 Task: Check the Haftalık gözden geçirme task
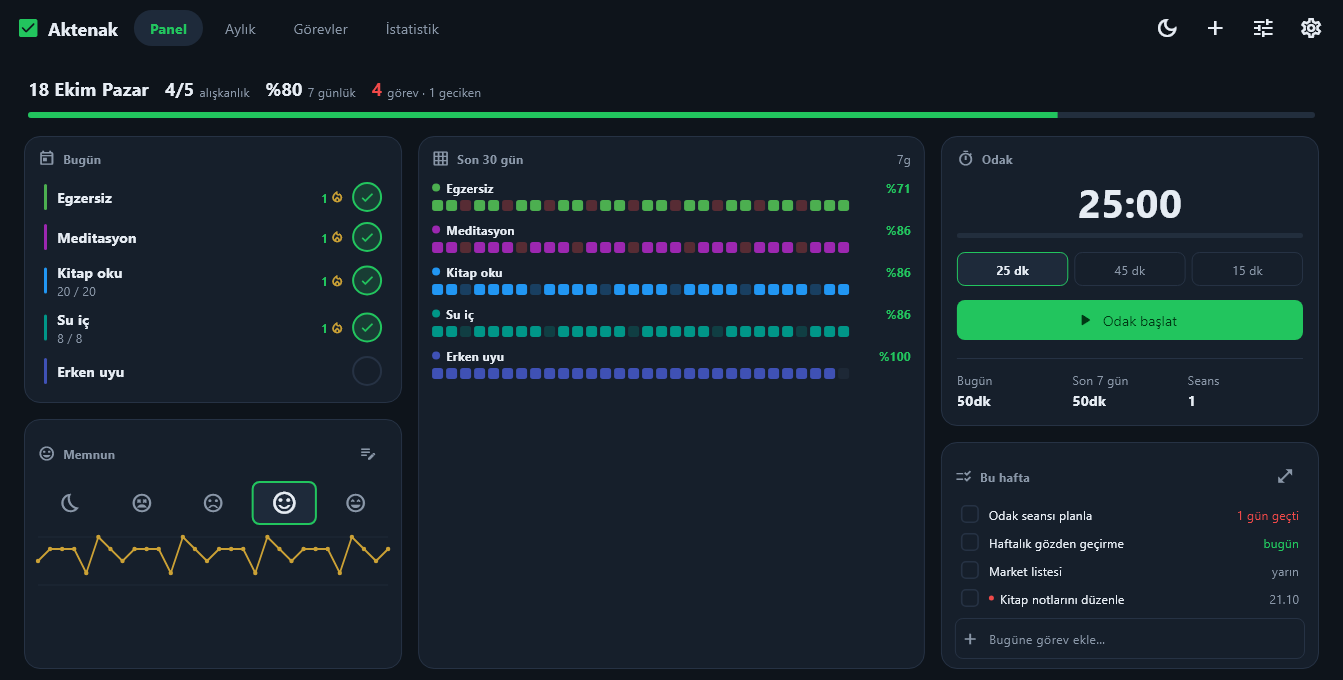pyautogui.click(x=969, y=542)
